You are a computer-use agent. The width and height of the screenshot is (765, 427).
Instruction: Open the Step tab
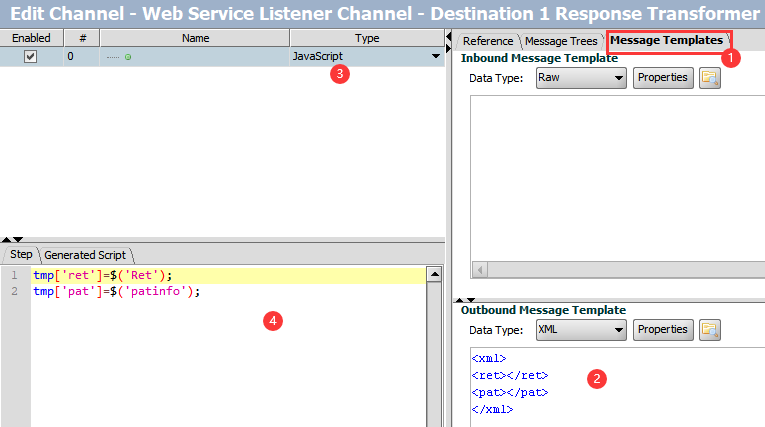point(21,255)
